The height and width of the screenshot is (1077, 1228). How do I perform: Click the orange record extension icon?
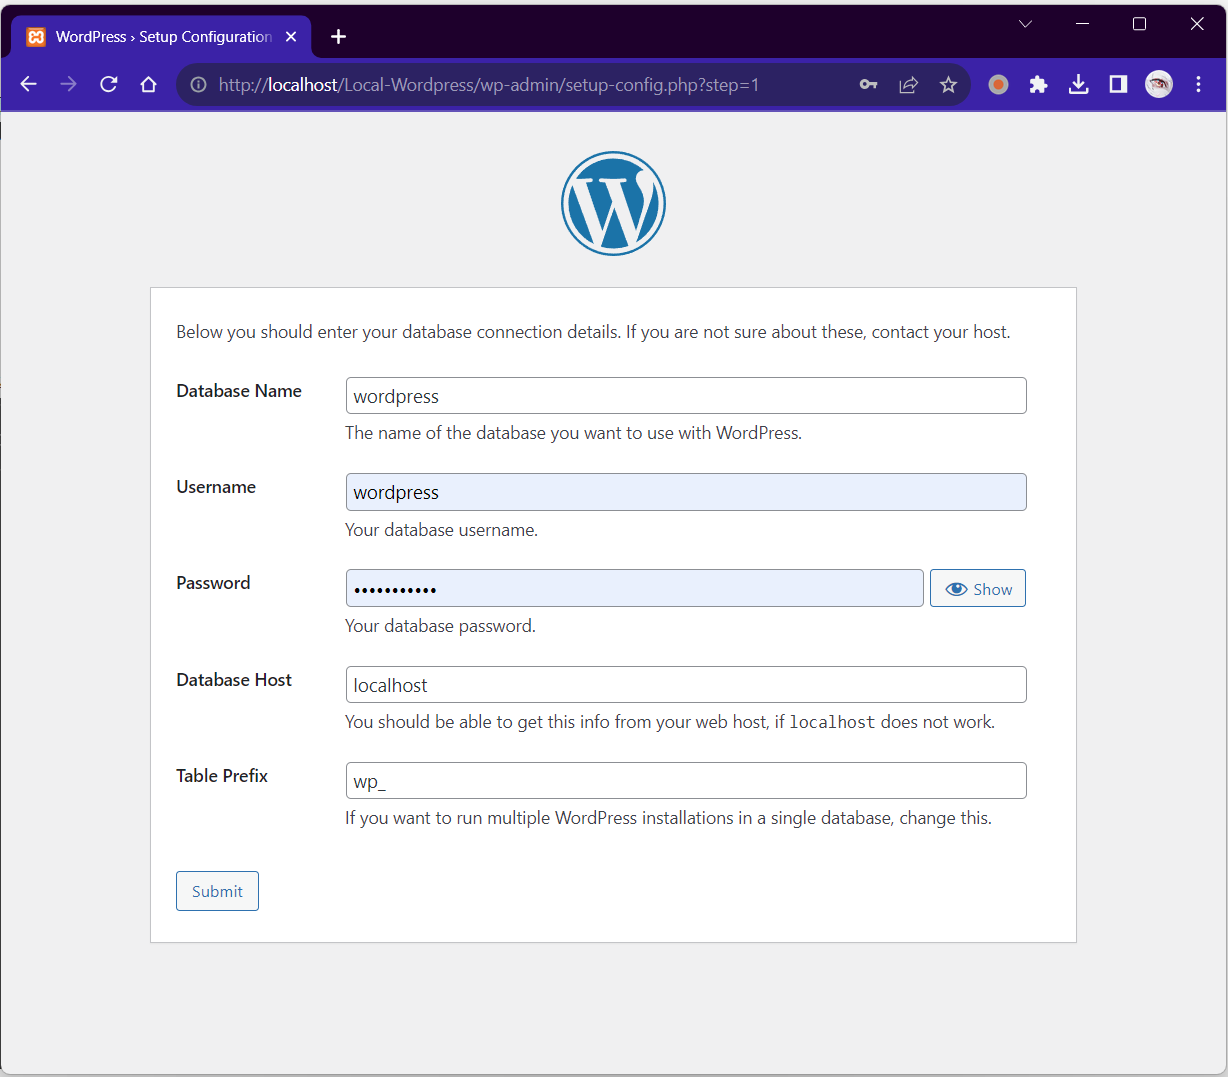998,85
